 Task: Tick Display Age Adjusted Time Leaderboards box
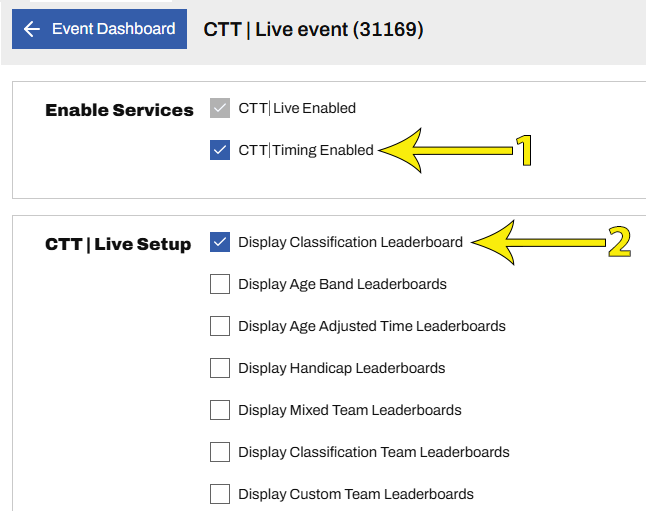[x=220, y=326]
